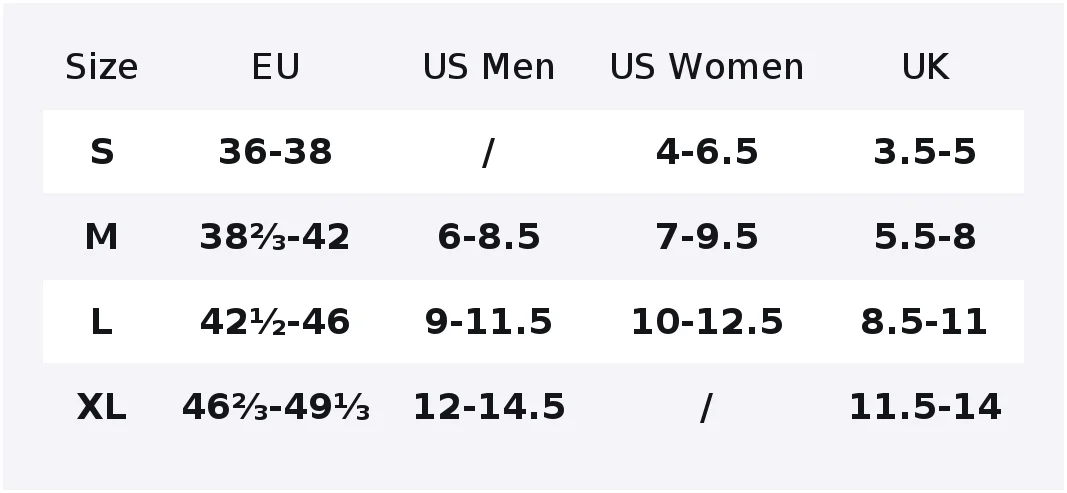Viewport: 1067px width, 493px height.
Task: Click the UK 11.5-14 cell
Action: click(x=925, y=407)
